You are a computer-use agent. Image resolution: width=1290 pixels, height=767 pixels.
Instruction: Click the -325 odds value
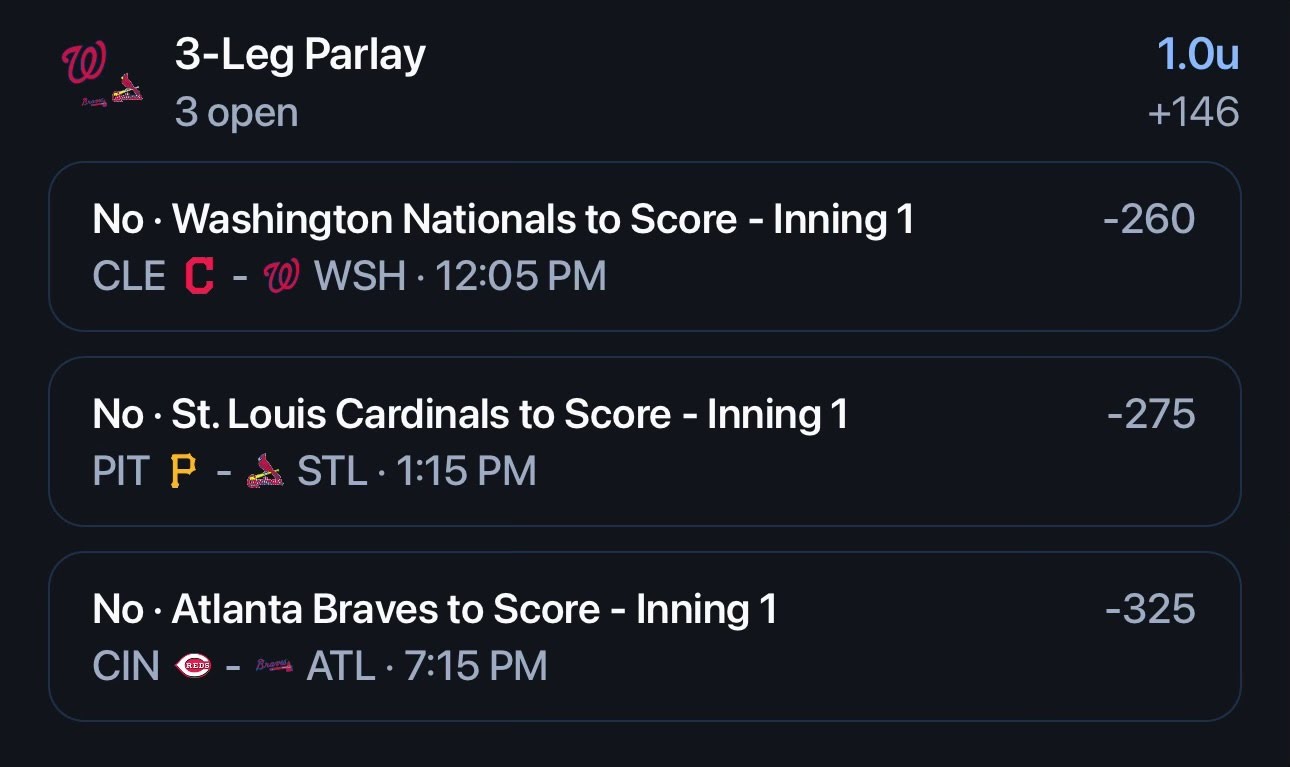(x=1150, y=609)
